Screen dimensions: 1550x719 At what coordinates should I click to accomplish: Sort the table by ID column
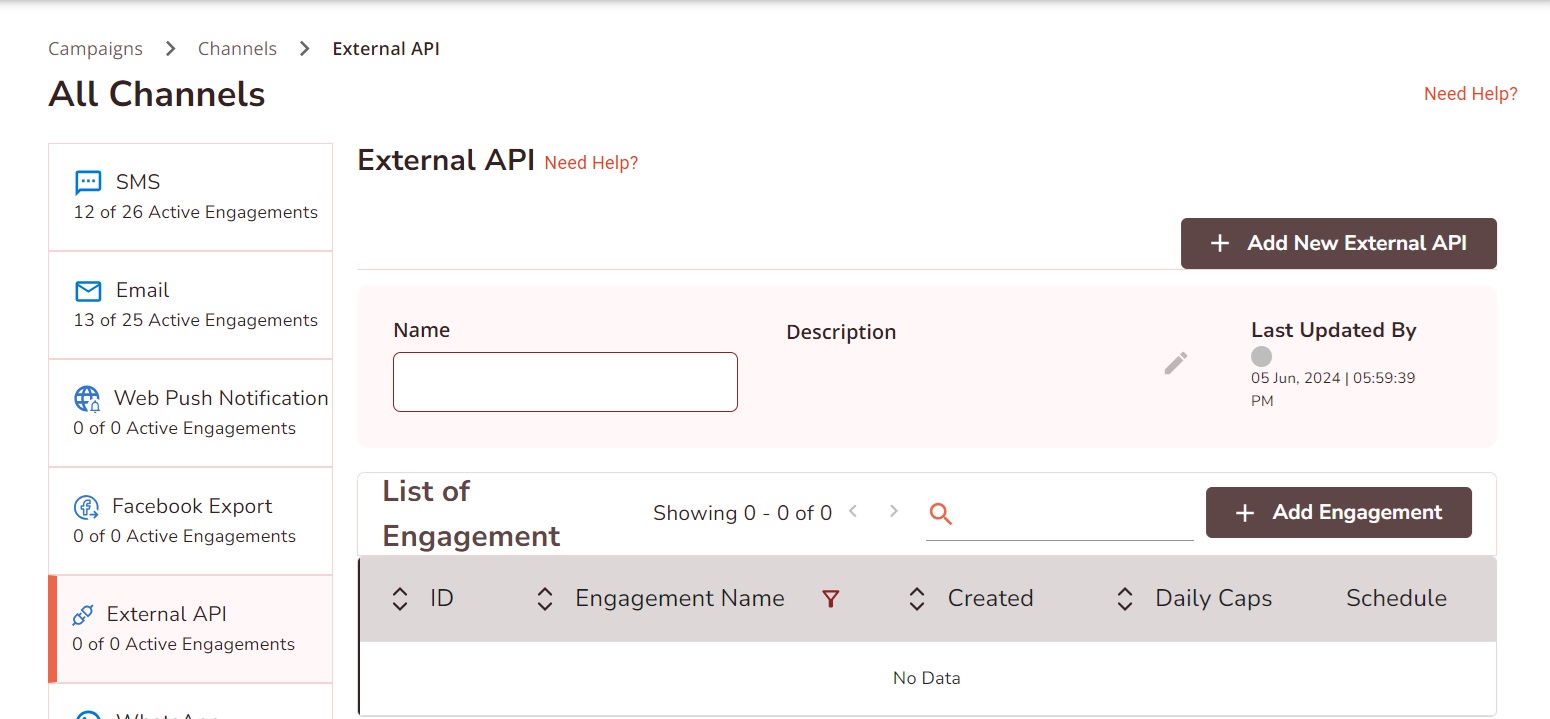(400, 599)
